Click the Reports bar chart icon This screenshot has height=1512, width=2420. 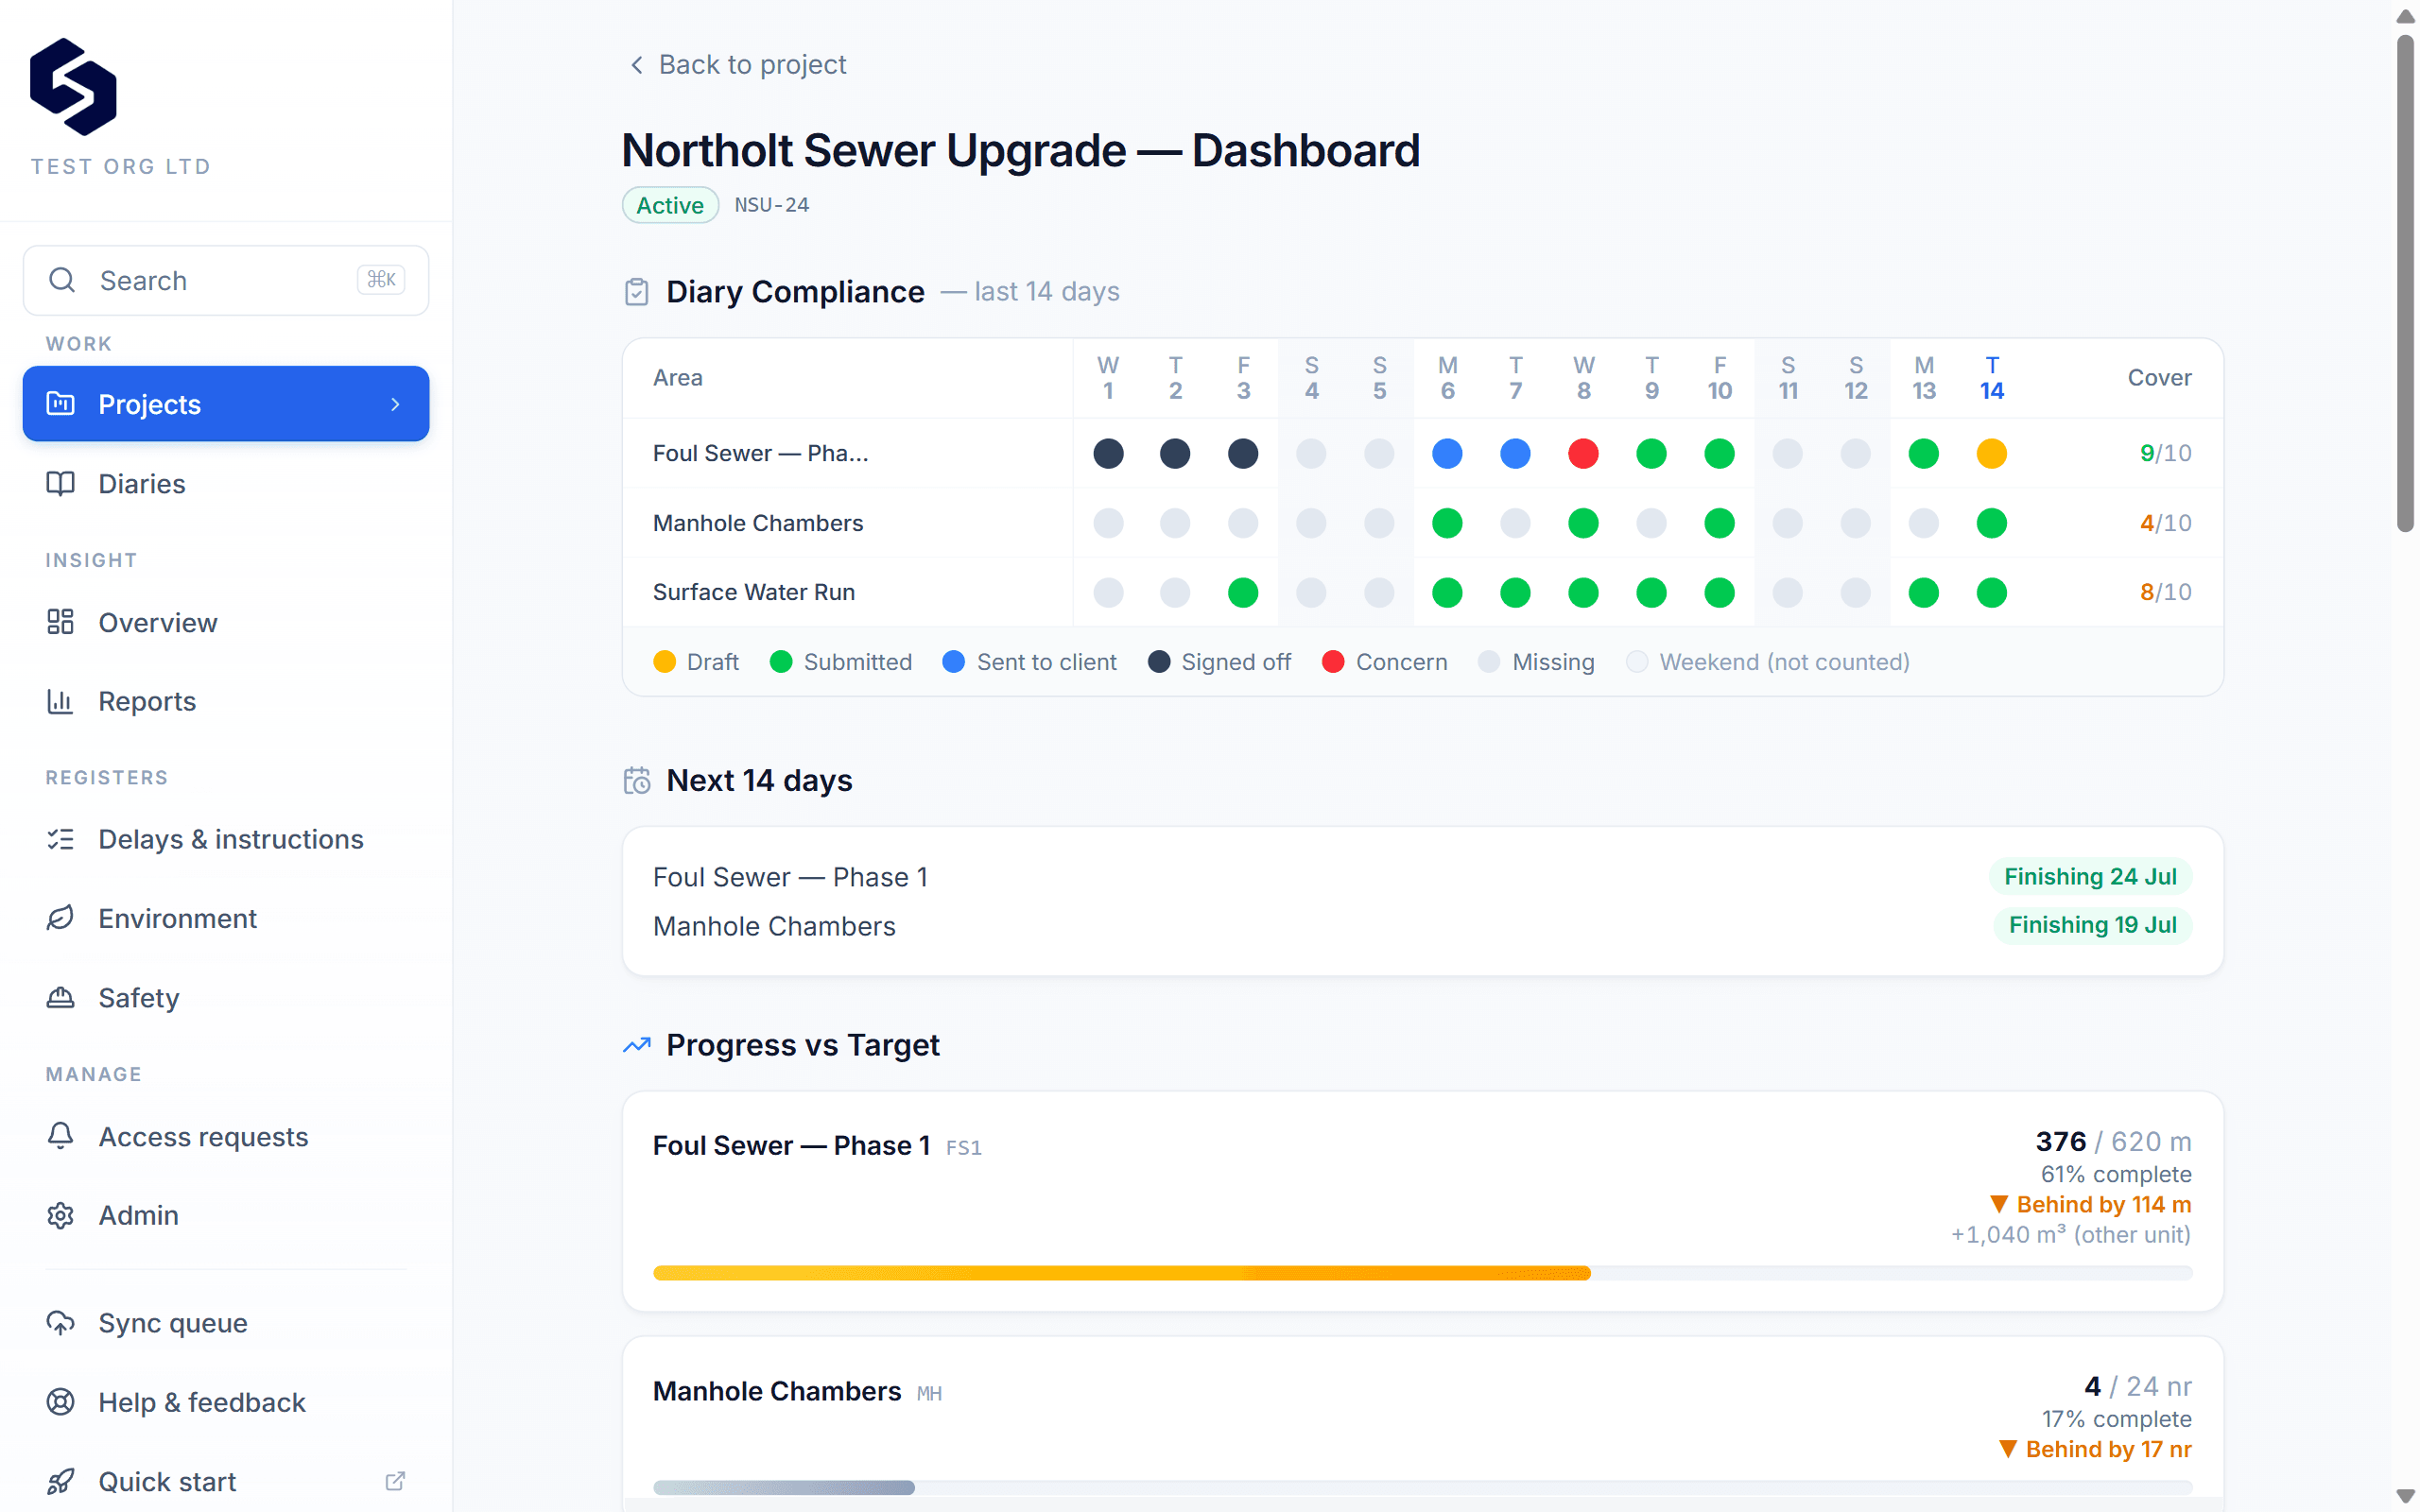(x=61, y=701)
